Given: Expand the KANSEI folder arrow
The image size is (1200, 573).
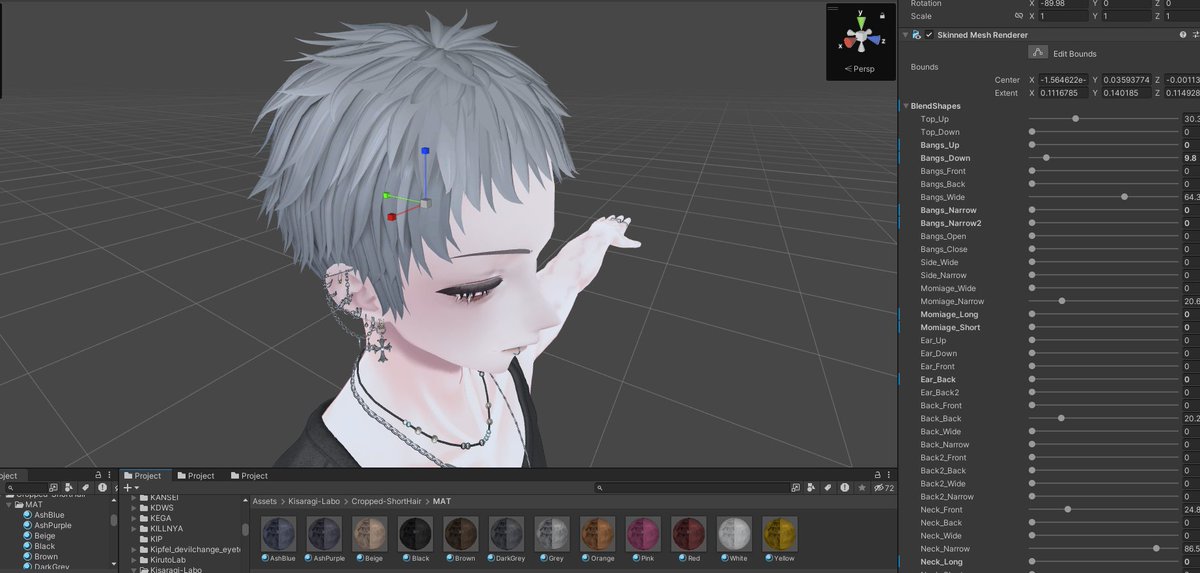Looking at the screenshot, I should point(133,497).
